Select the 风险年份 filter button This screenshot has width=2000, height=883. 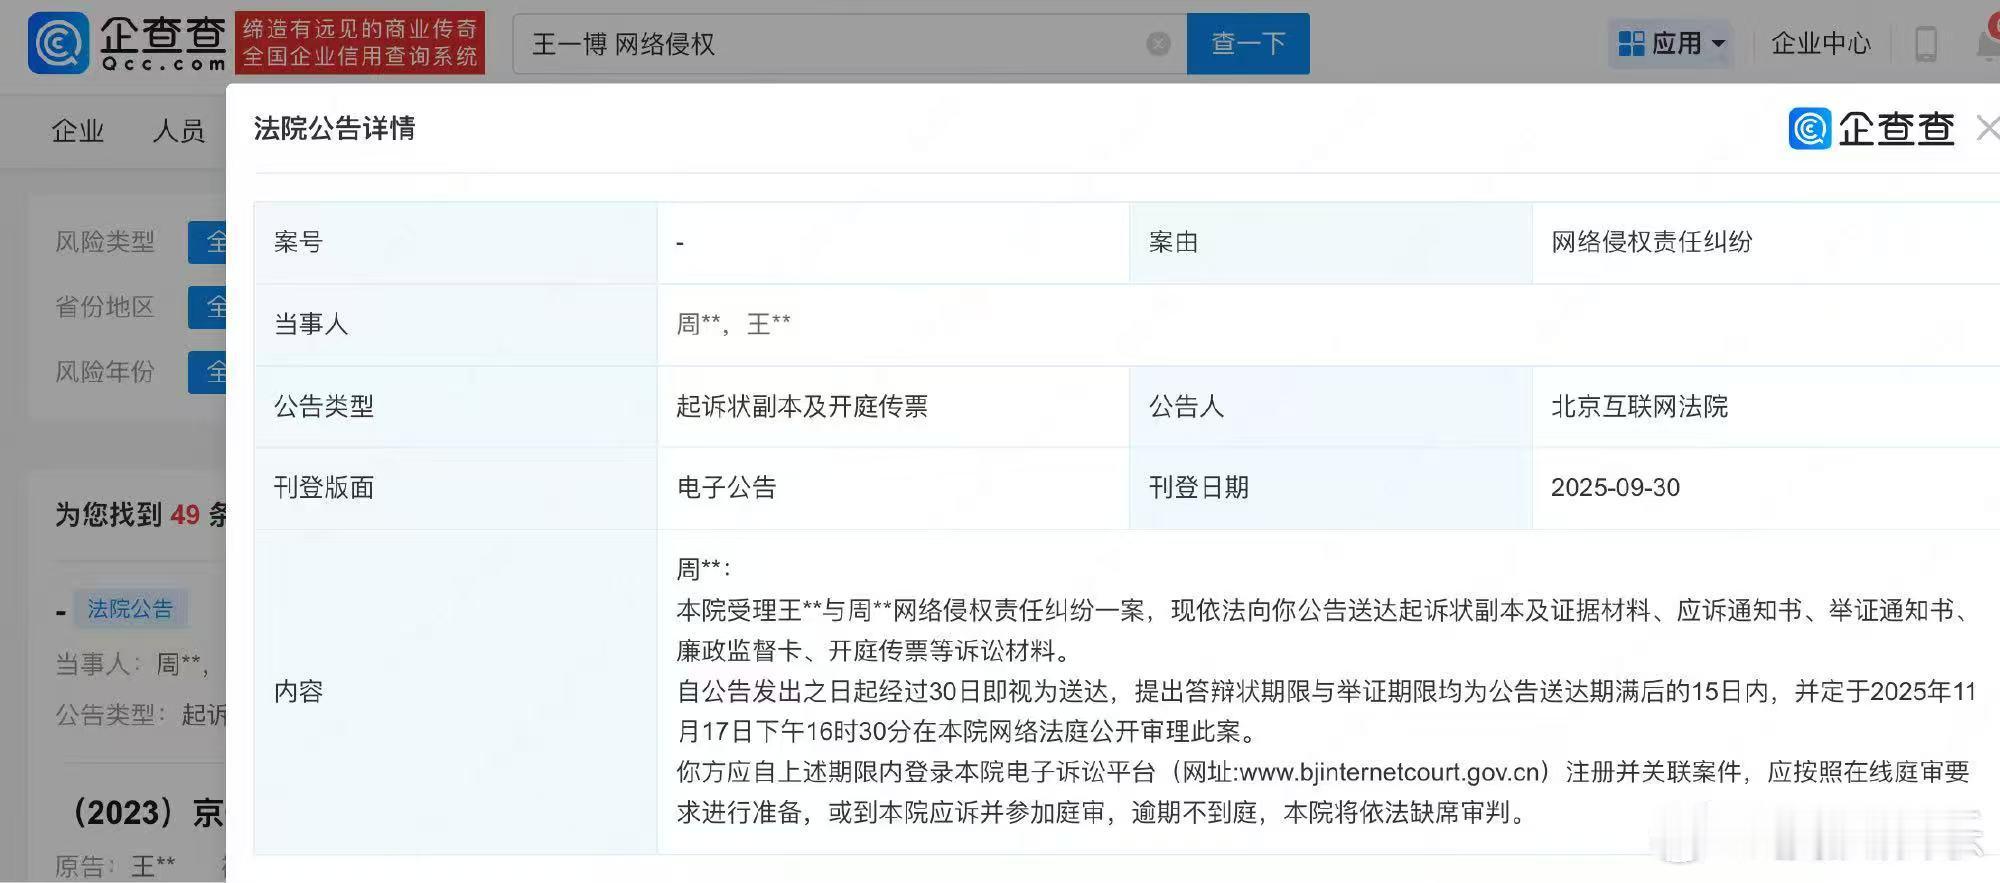pyautogui.click(x=207, y=372)
